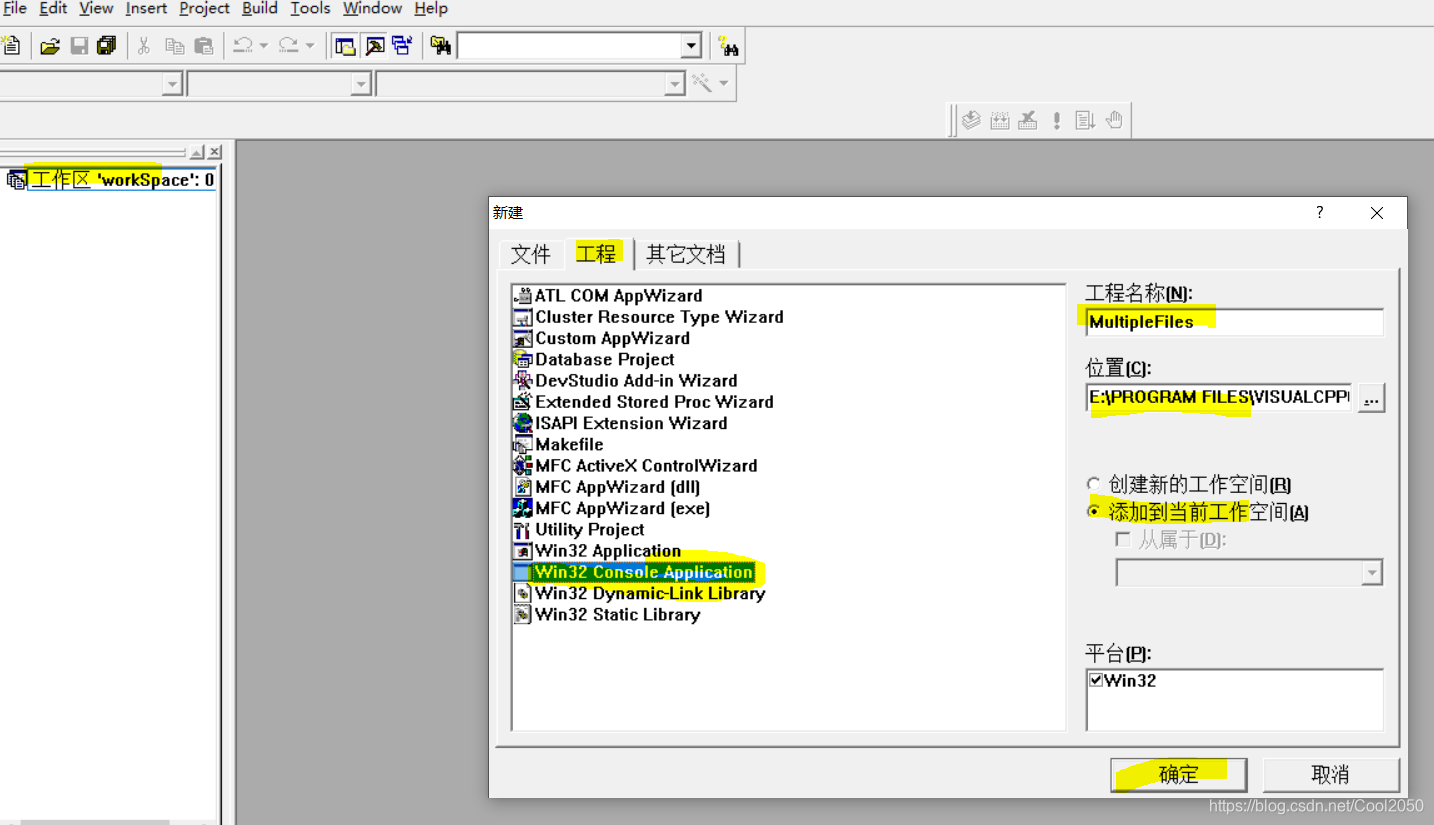Image resolution: width=1434 pixels, height=825 pixels.
Task: Toggle the Workspace window icon
Action: (345, 46)
